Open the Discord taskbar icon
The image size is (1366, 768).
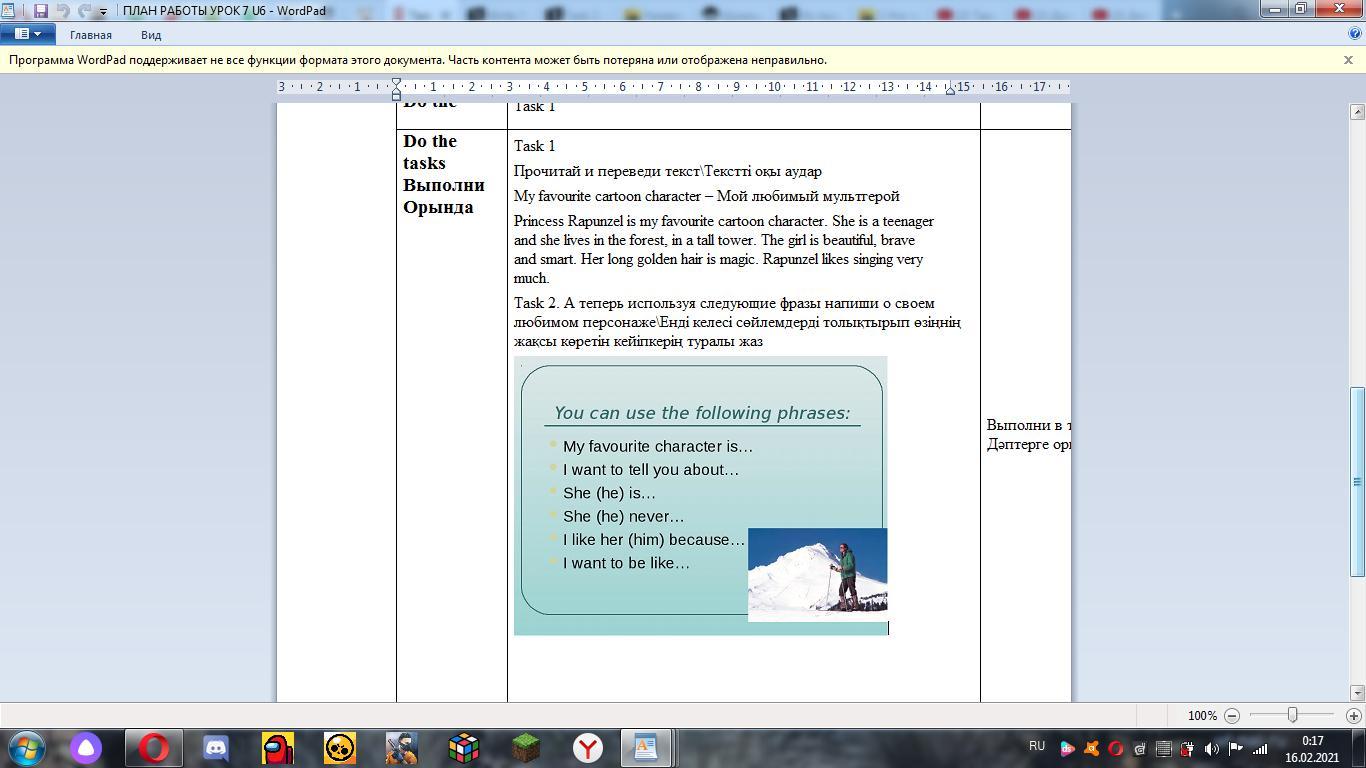click(215, 748)
